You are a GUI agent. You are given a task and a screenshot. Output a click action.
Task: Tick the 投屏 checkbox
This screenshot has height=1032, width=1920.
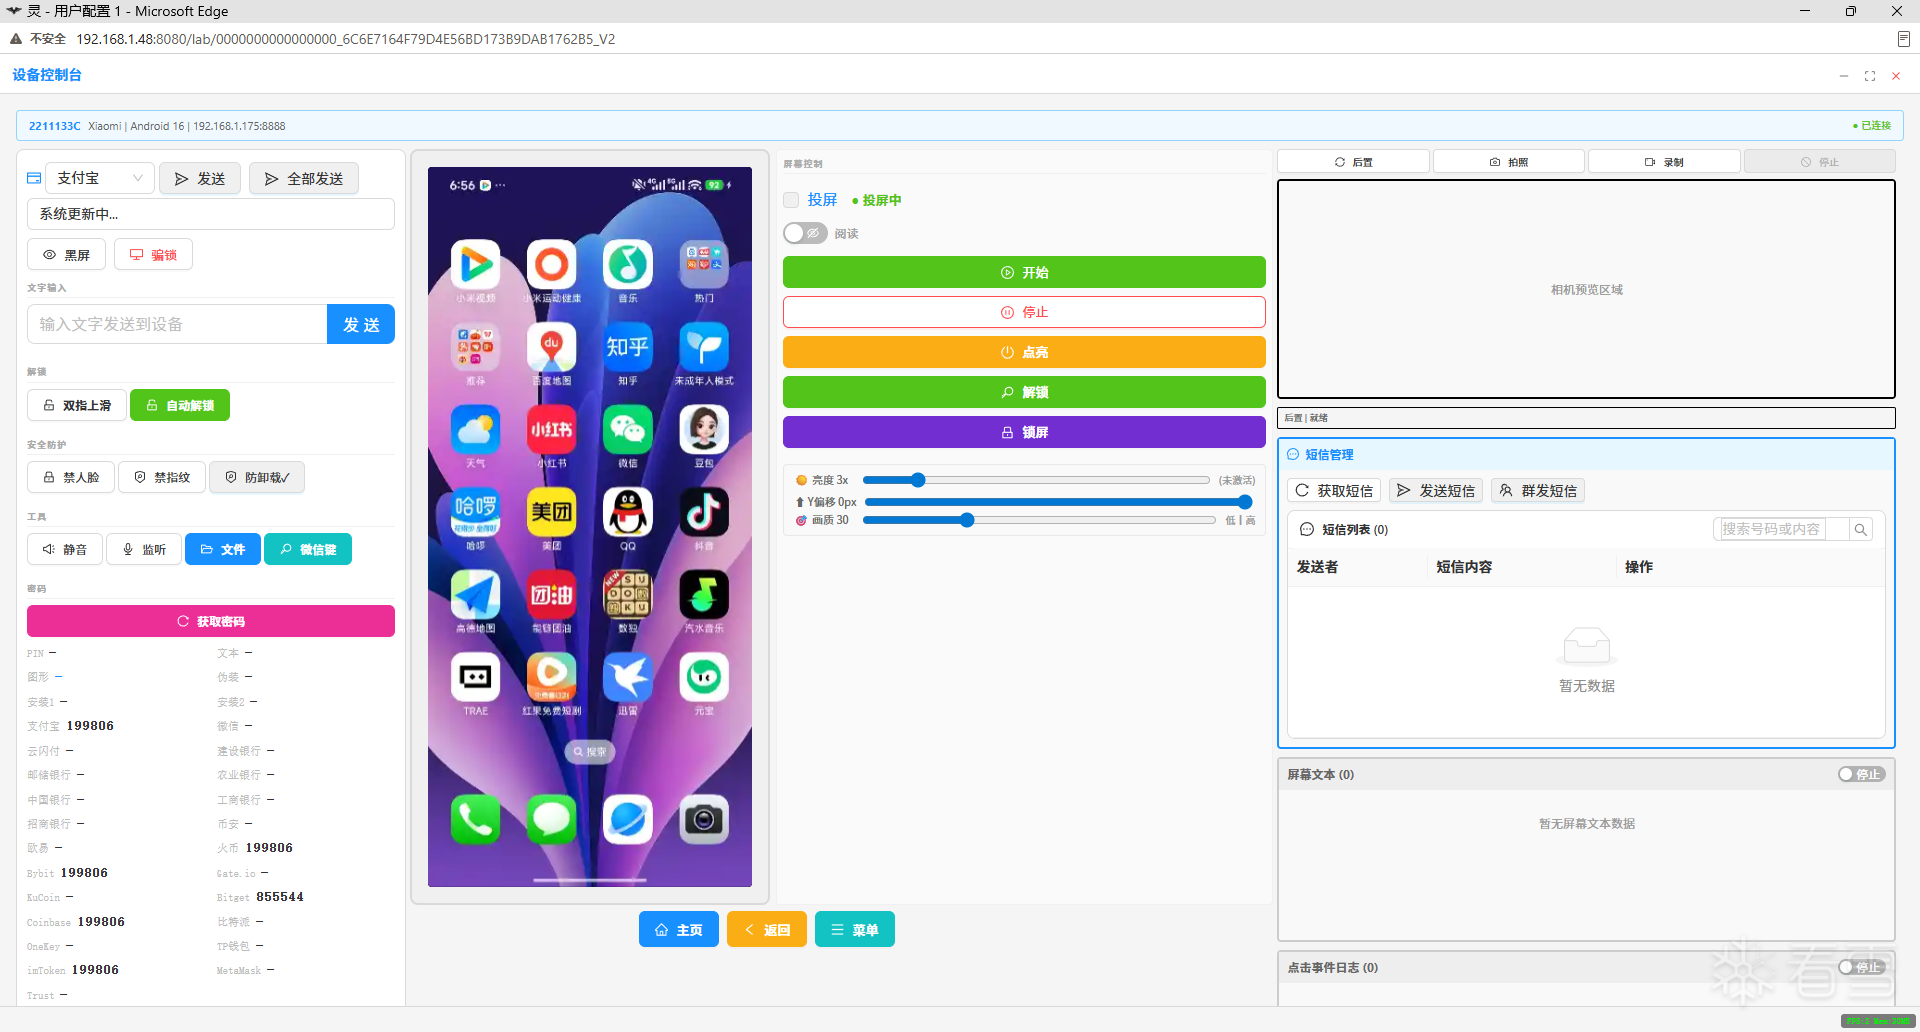pyautogui.click(x=791, y=200)
